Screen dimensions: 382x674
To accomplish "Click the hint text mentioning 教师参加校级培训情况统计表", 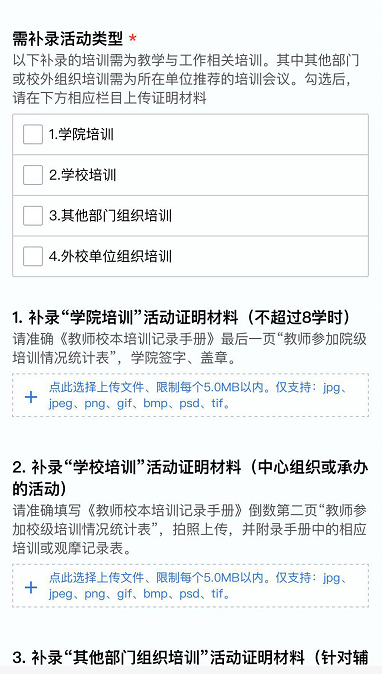I will click(x=189, y=530).
